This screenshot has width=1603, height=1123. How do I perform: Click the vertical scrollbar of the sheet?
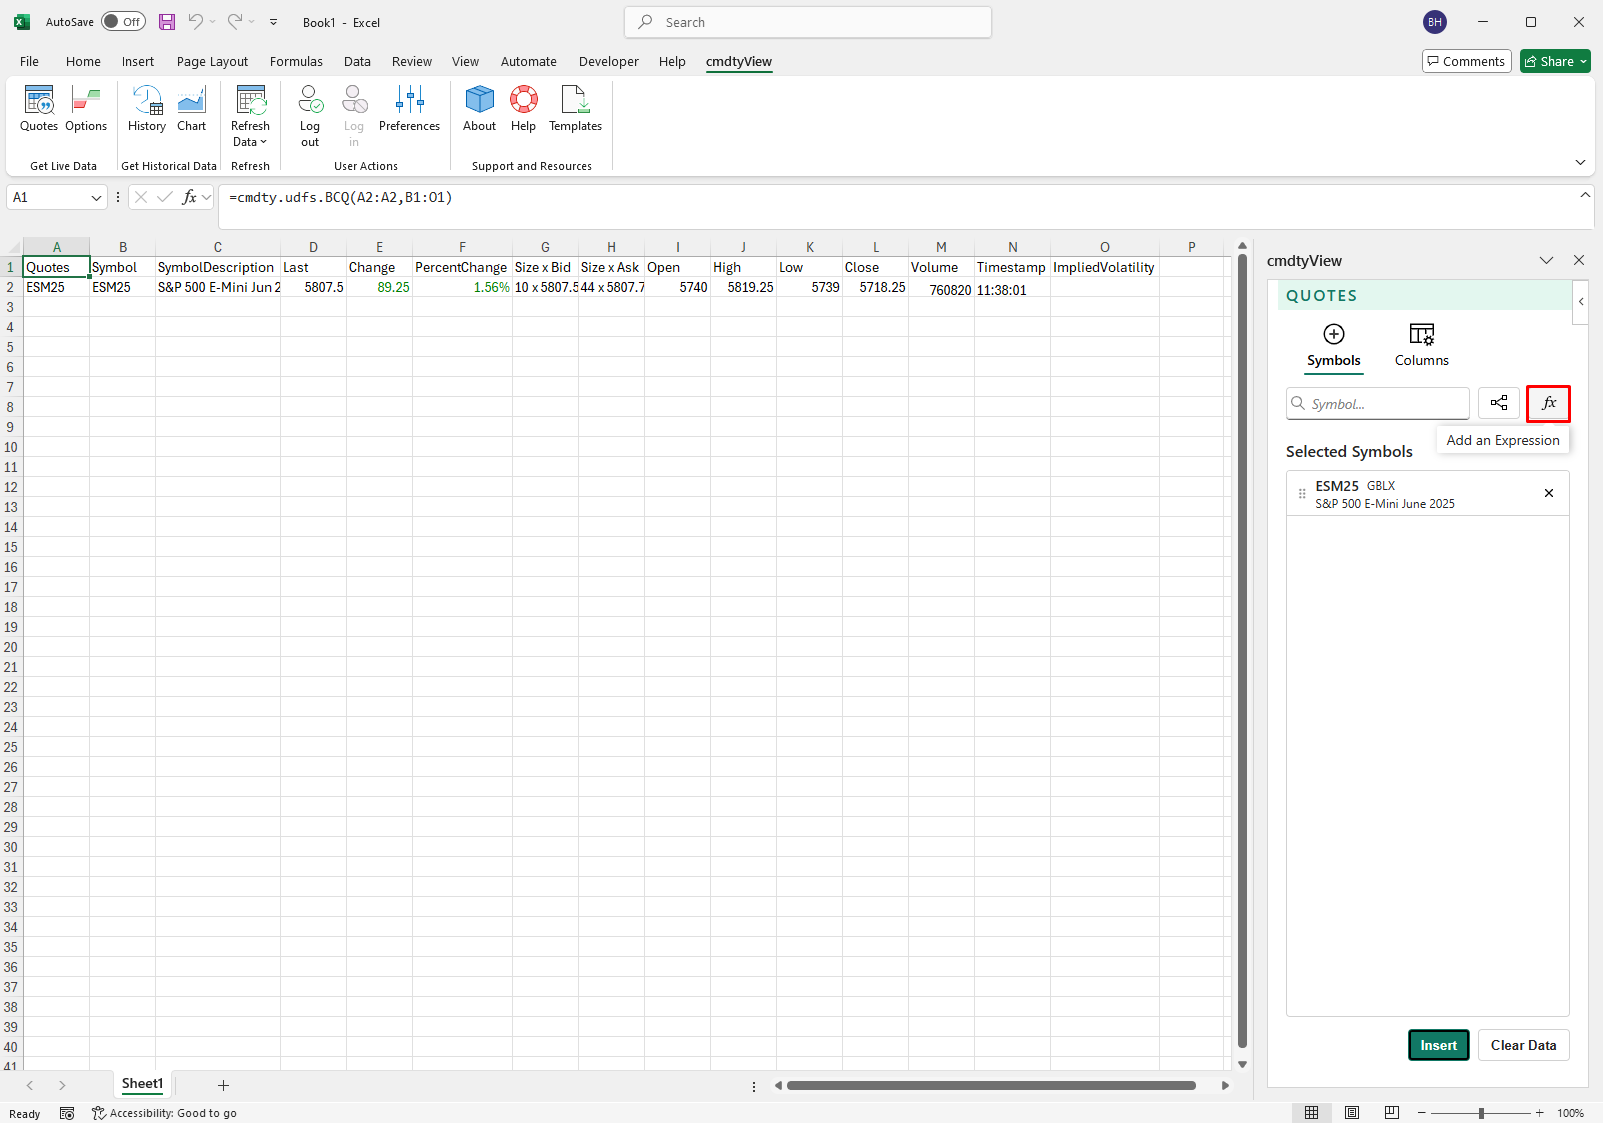coord(1242,650)
